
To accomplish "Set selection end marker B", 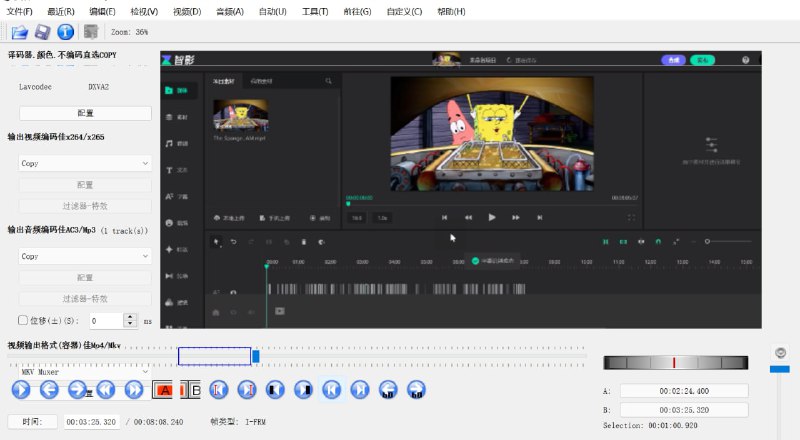I will (191, 390).
